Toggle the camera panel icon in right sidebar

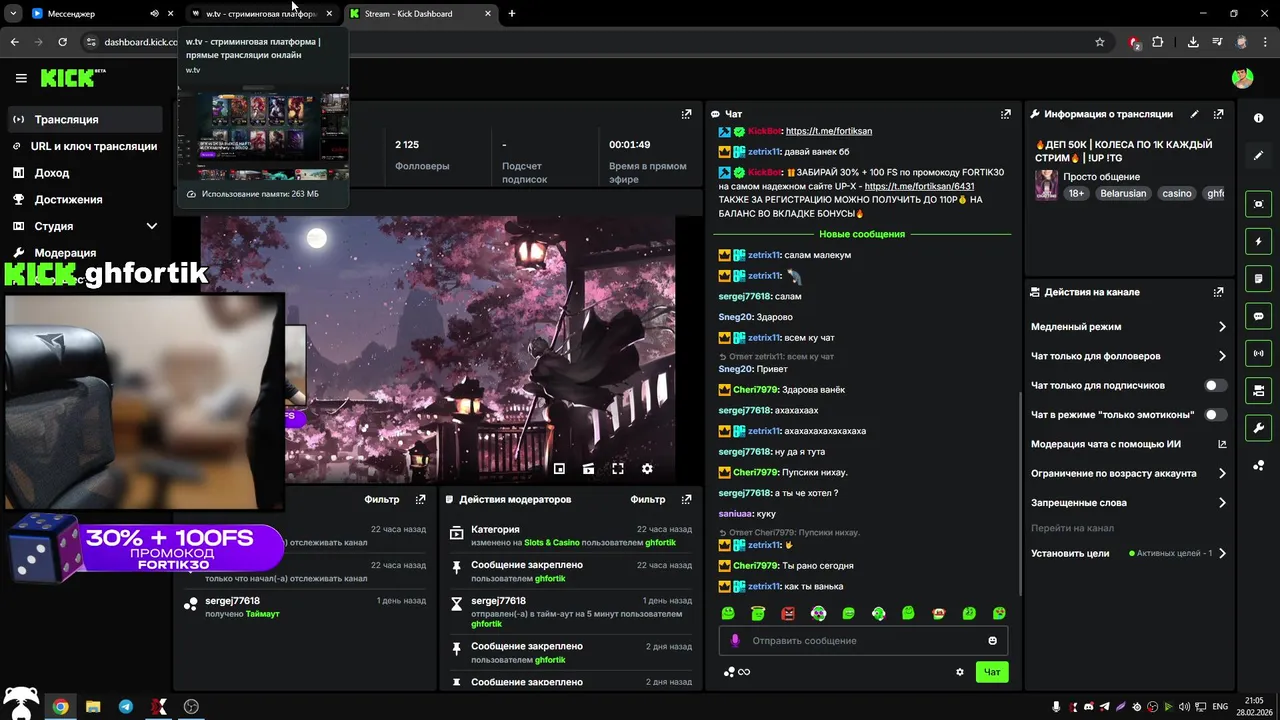point(1258,390)
